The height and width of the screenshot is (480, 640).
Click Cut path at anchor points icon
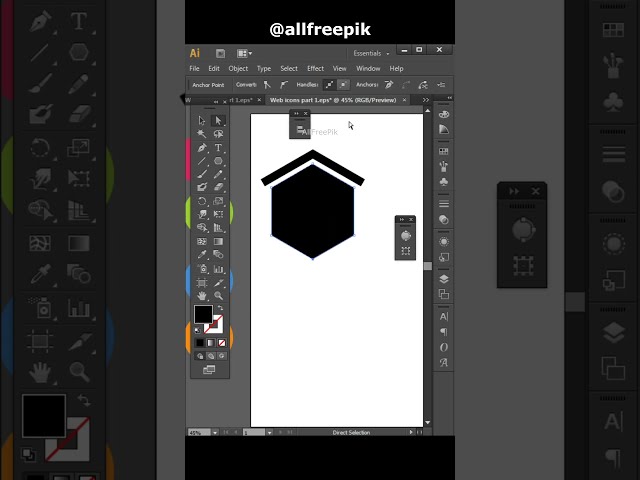(423, 85)
